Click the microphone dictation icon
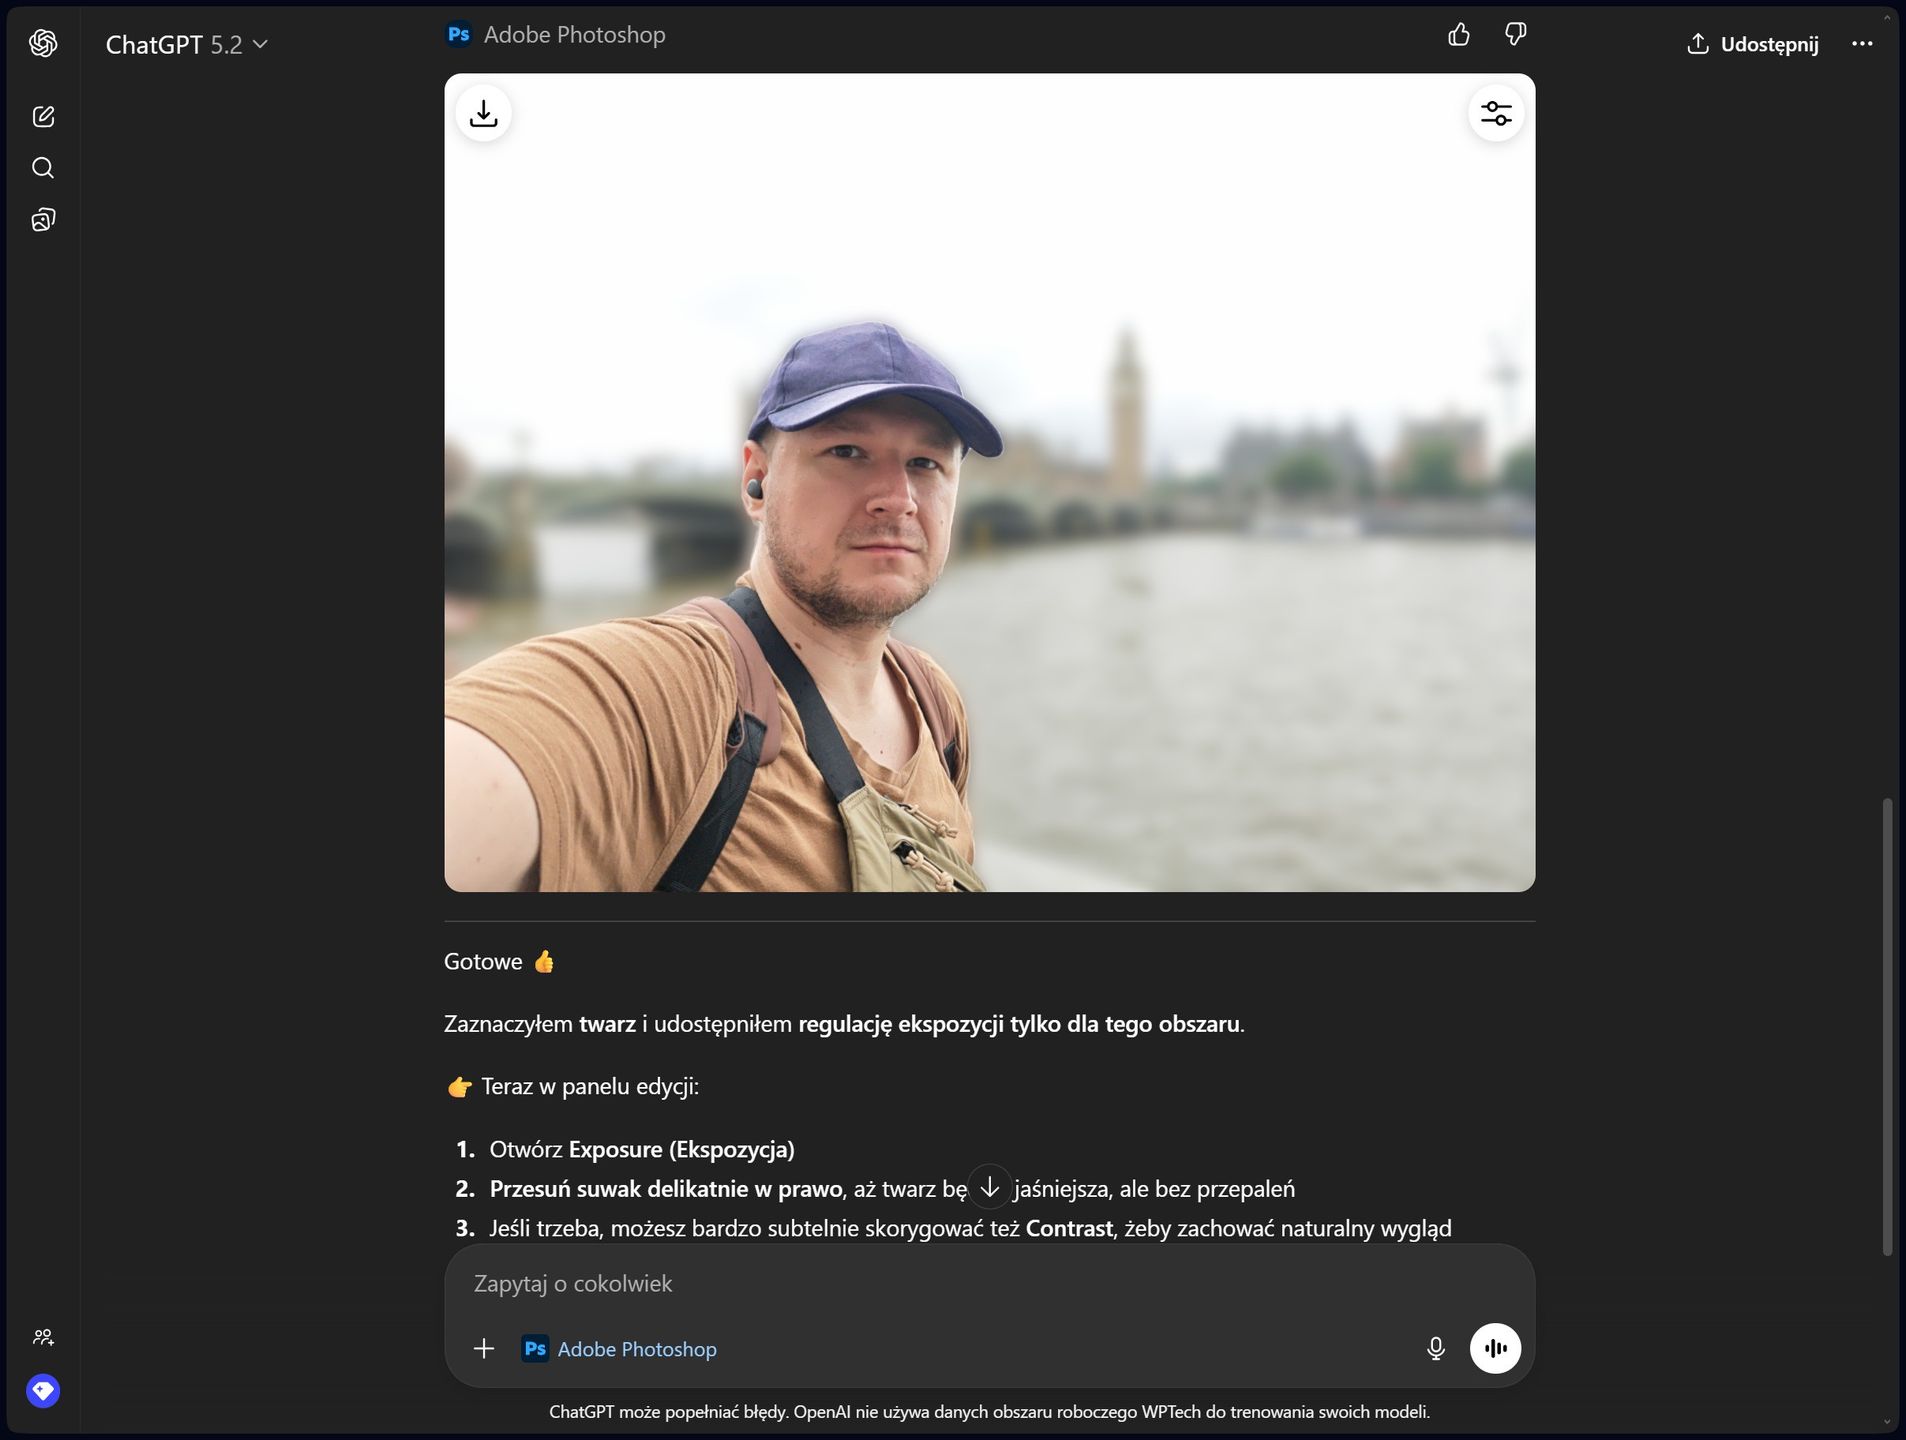The width and height of the screenshot is (1906, 1440). pos(1436,1349)
